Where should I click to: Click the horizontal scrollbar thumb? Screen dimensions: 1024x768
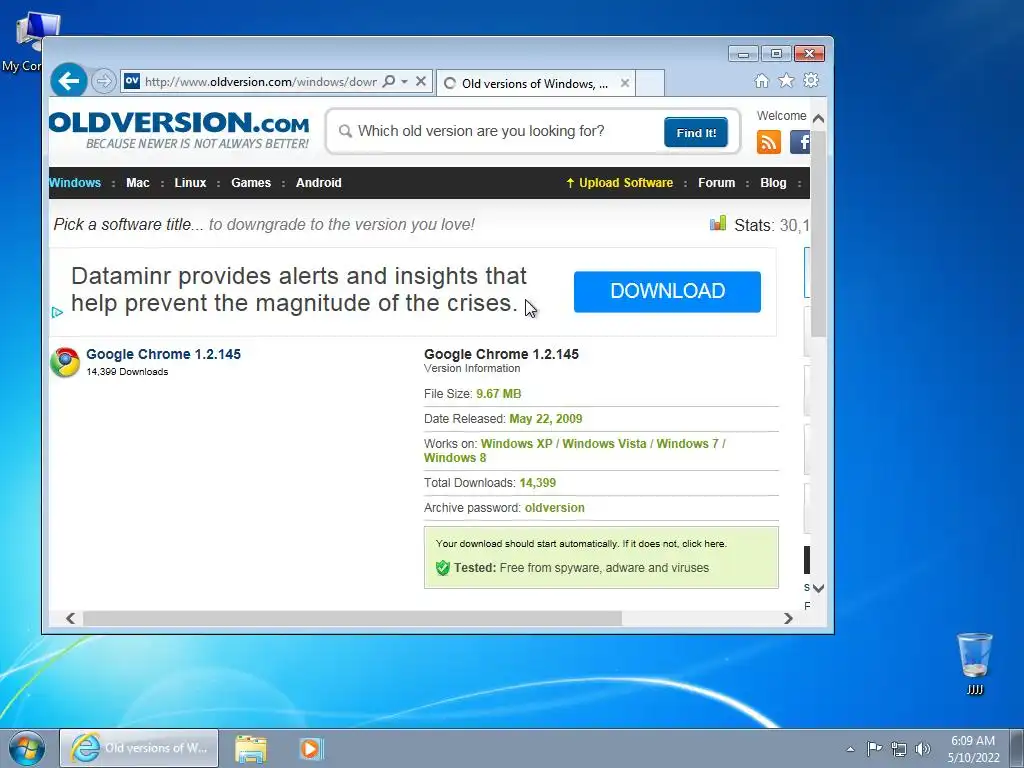pos(353,618)
